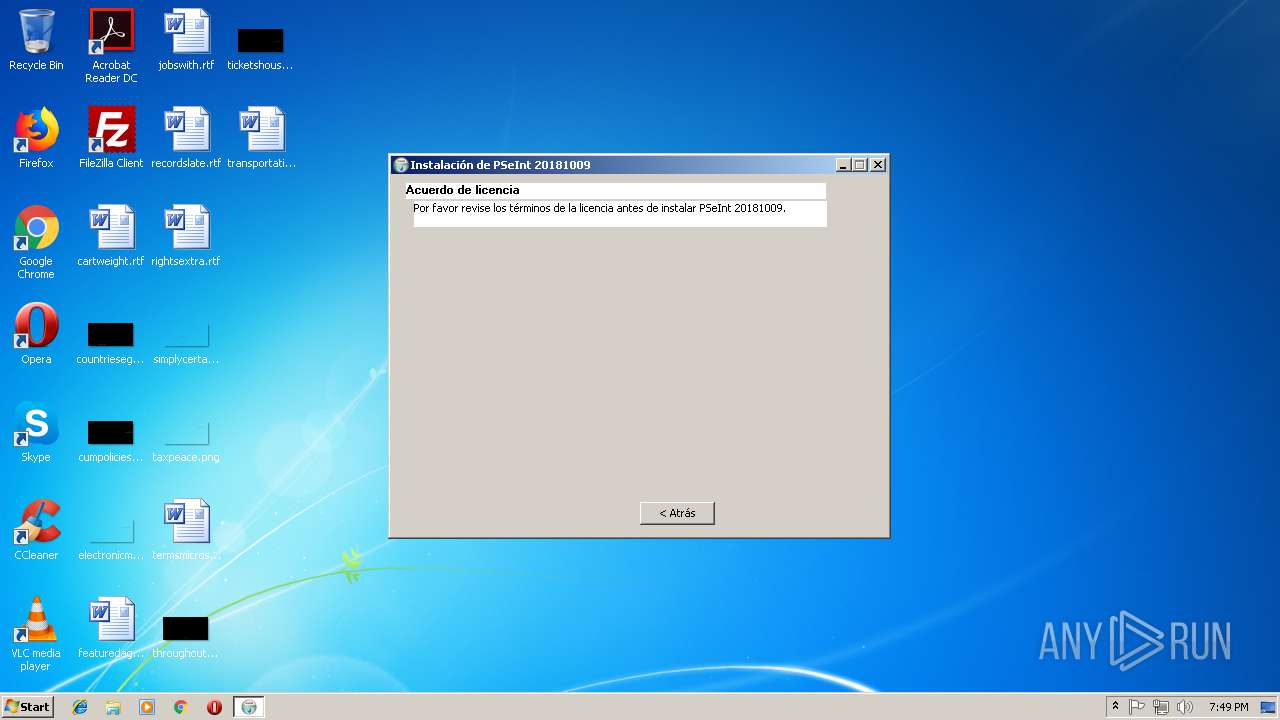
Task: Select Acrobat Reader DC desktop icon
Action: click(x=111, y=47)
